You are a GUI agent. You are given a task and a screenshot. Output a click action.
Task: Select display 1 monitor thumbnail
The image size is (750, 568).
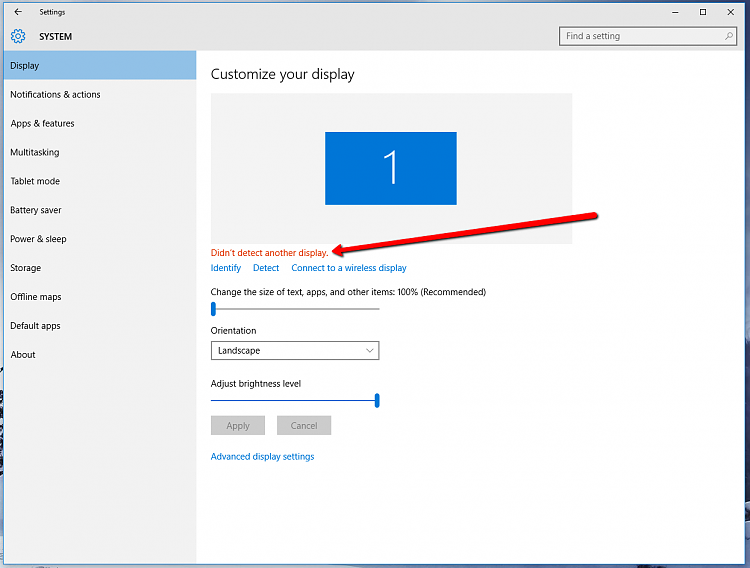(x=391, y=168)
